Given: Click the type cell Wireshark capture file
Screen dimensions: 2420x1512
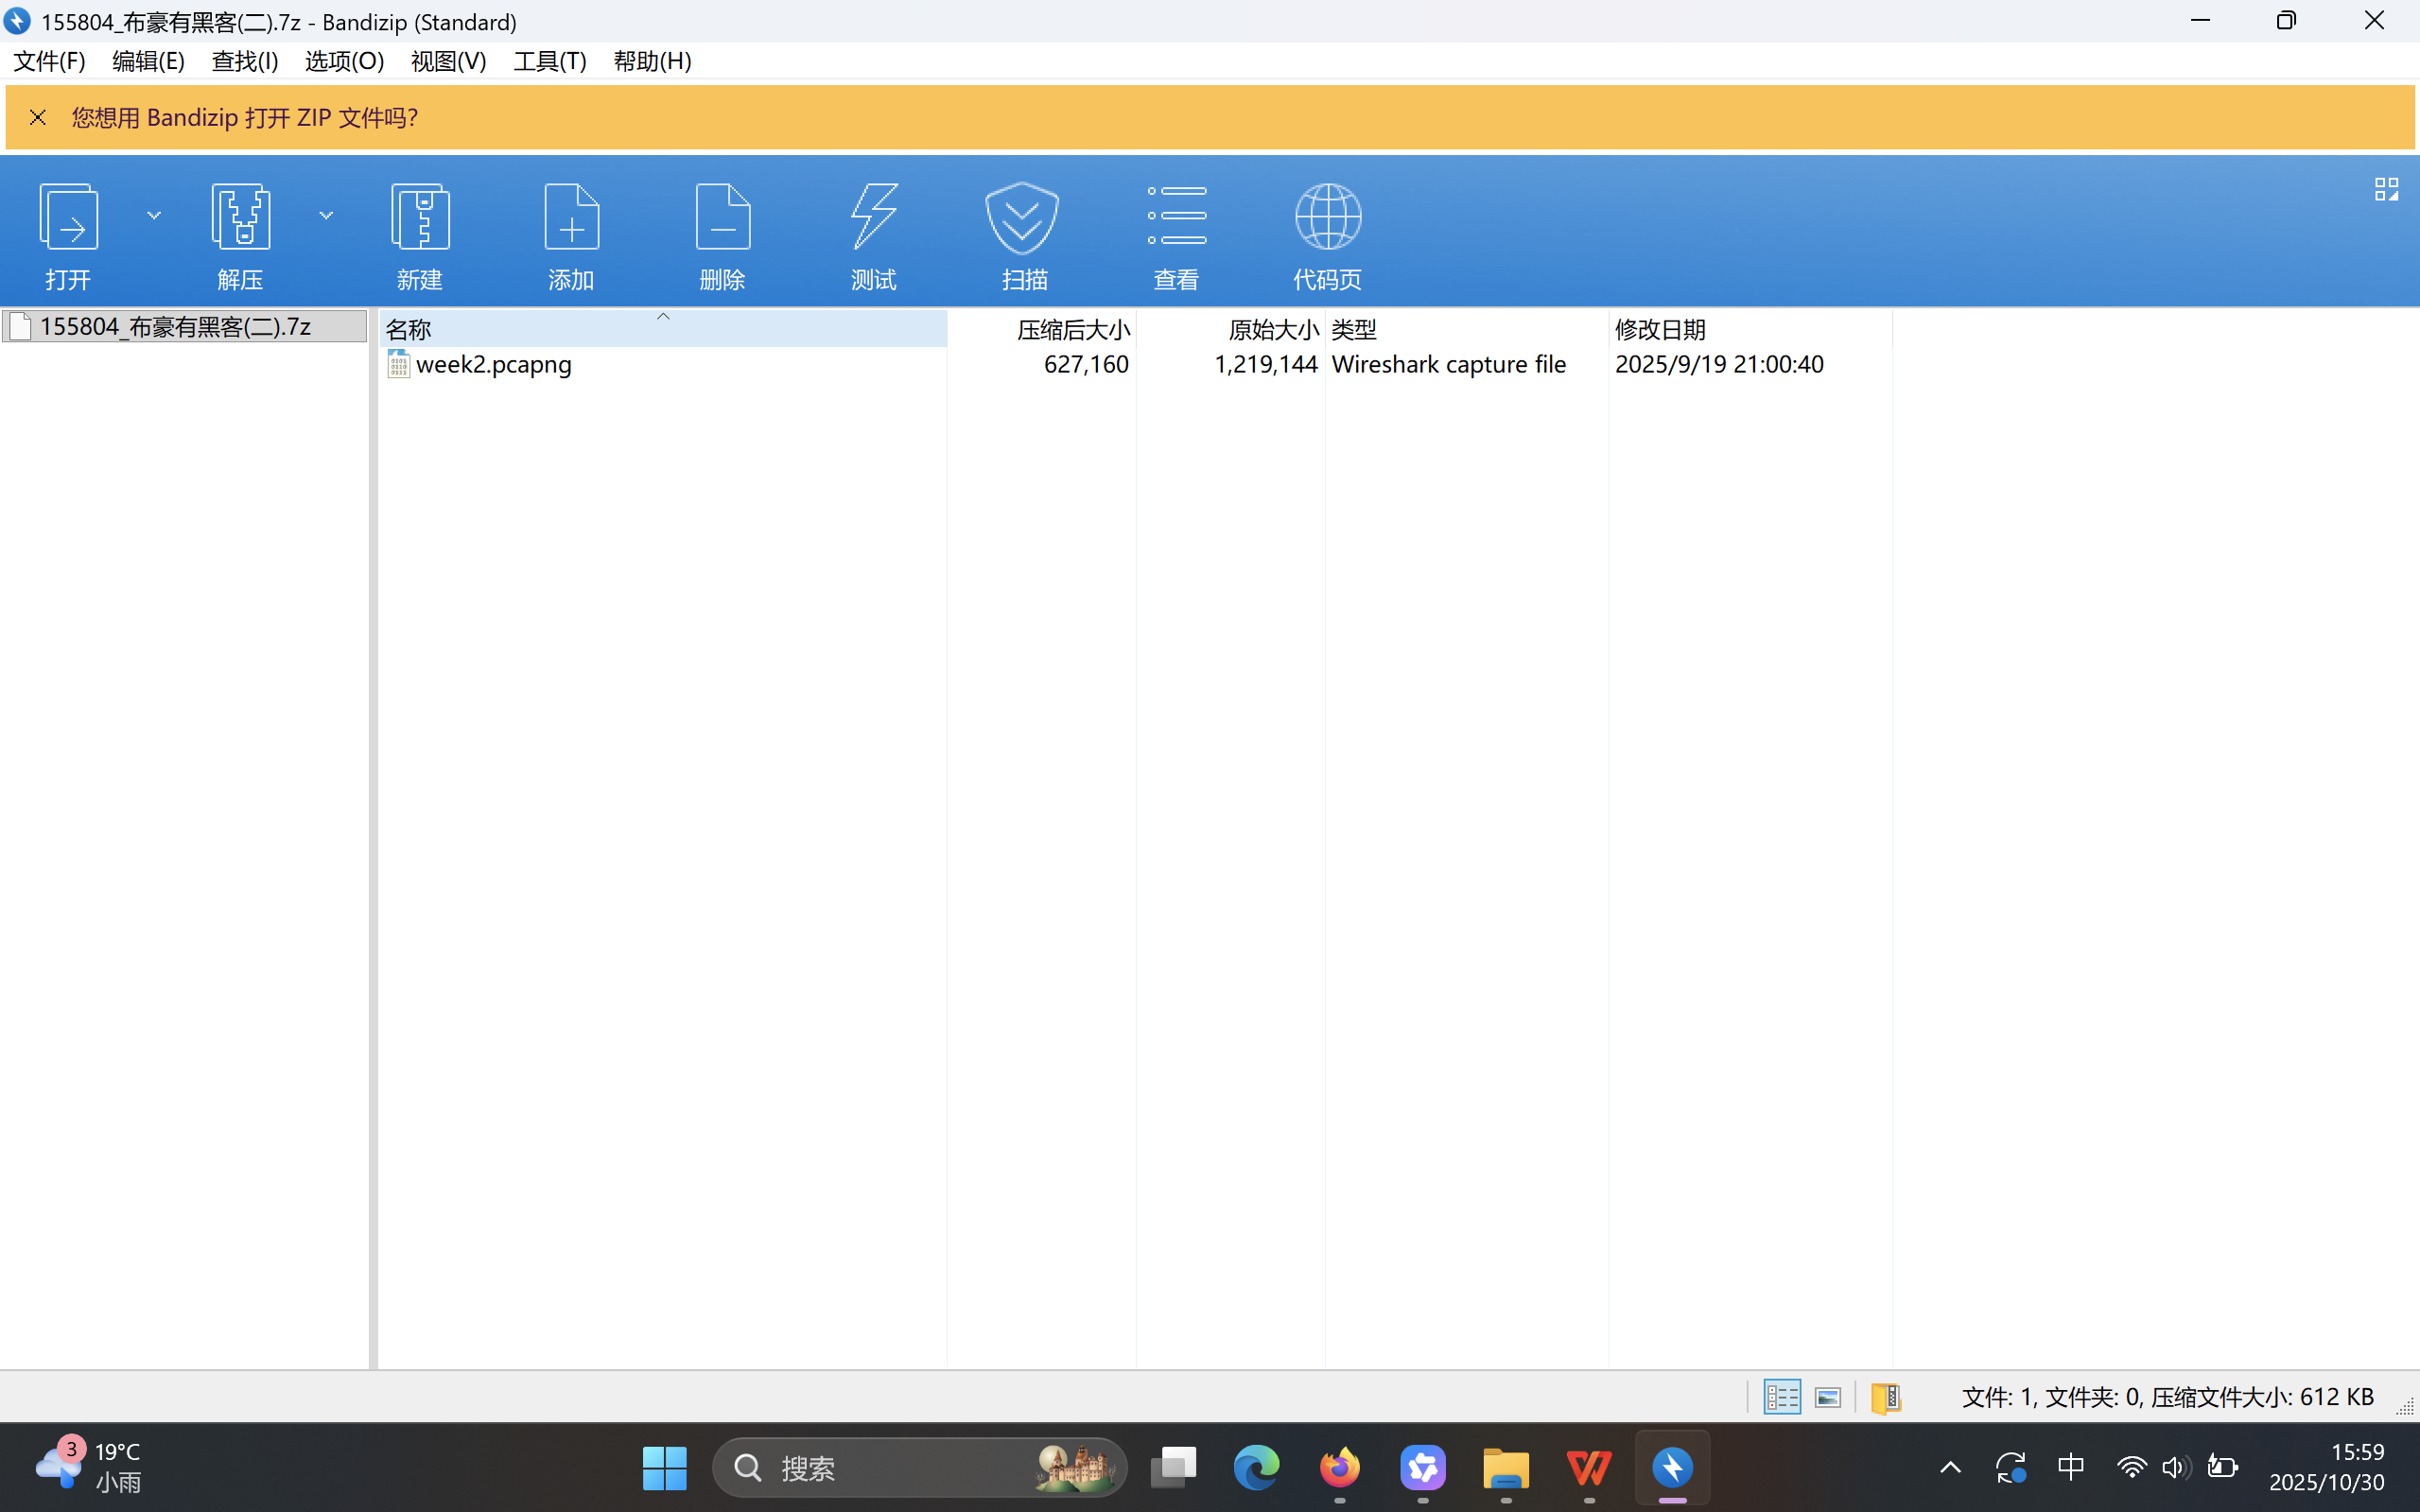Looking at the screenshot, I should [1449, 364].
